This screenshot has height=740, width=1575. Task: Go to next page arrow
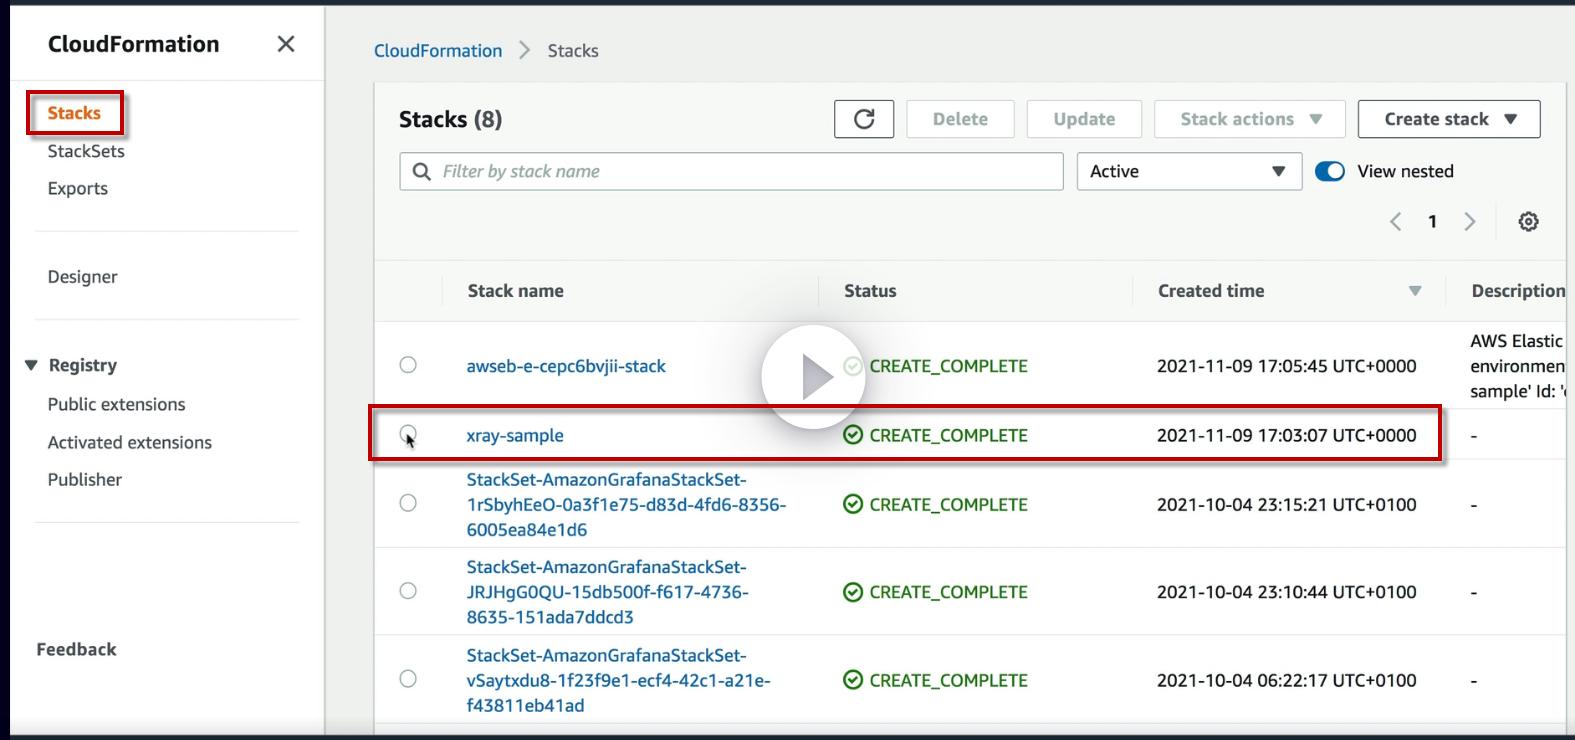click(x=1469, y=222)
